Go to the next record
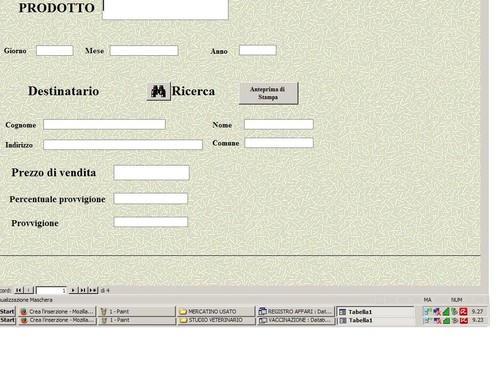Screen dimensions: 500x375 [73, 290]
